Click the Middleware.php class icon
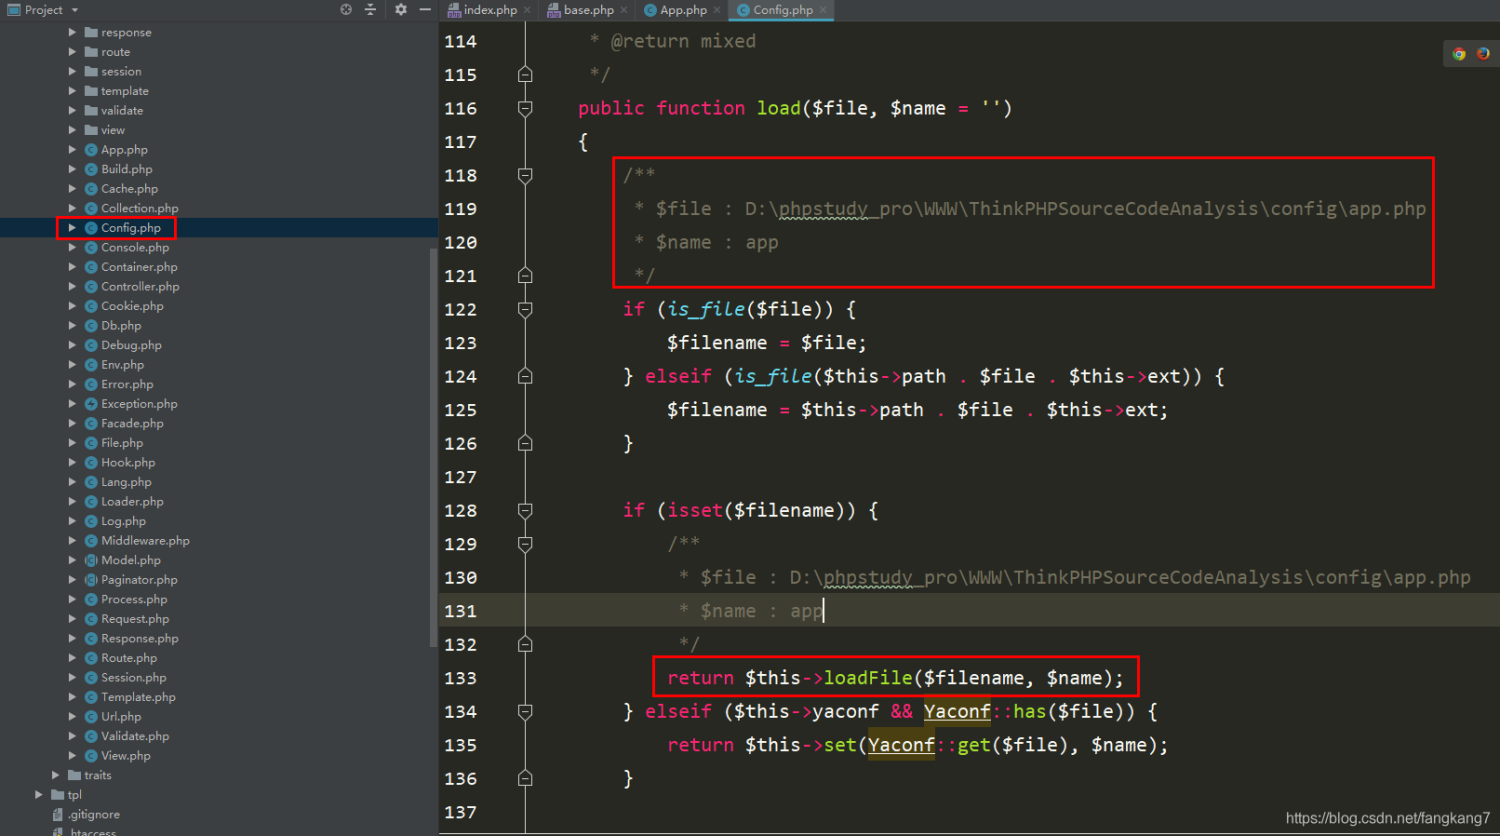This screenshot has width=1500, height=836. [x=91, y=541]
